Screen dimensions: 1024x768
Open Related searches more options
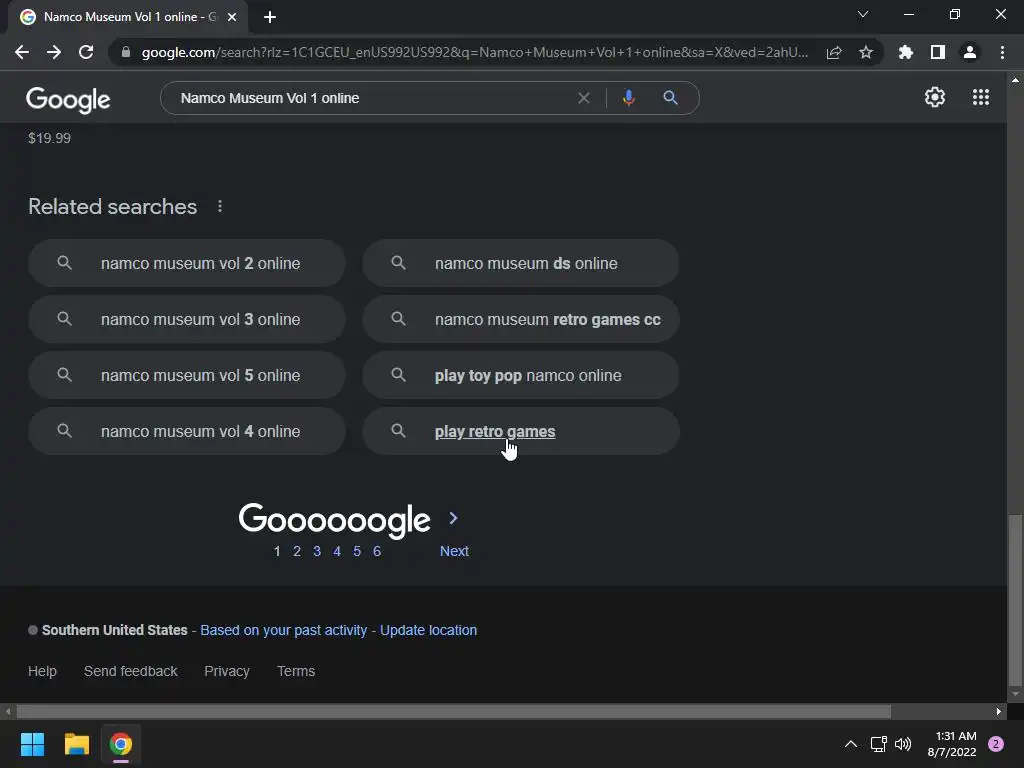click(x=220, y=206)
